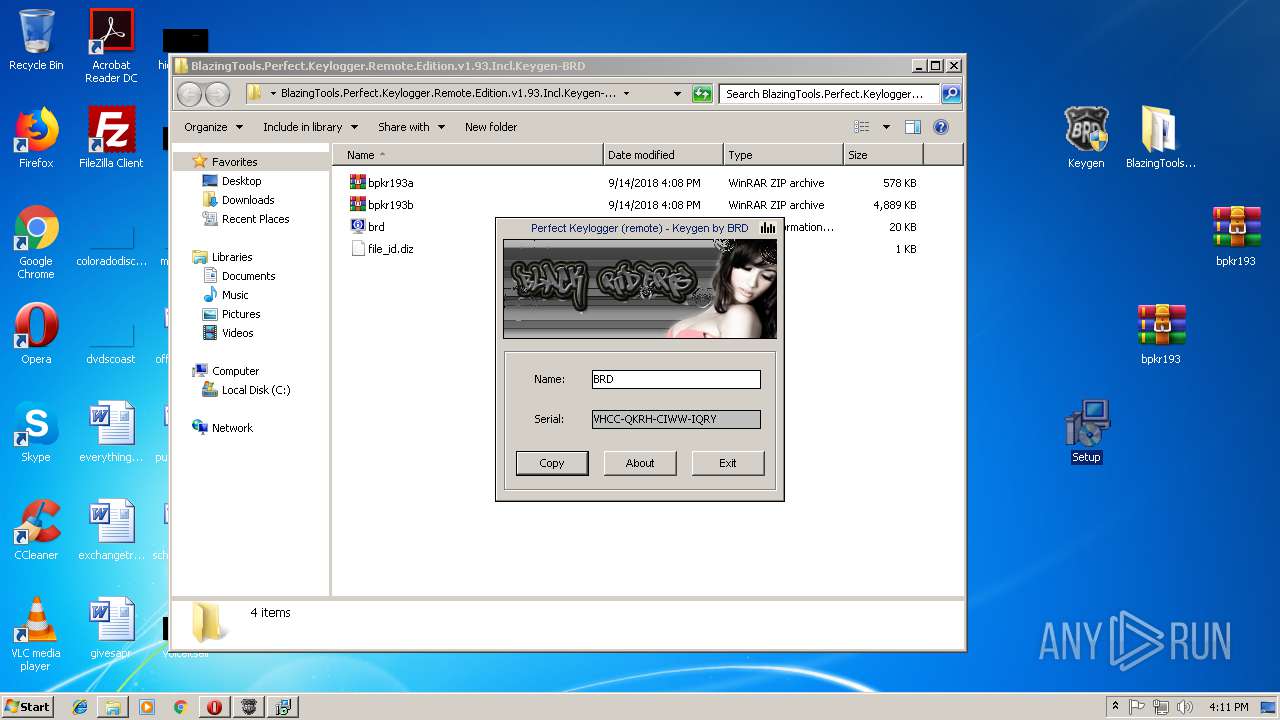Click the New folder button
This screenshot has width=1280, height=720.
(x=491, y=127)
